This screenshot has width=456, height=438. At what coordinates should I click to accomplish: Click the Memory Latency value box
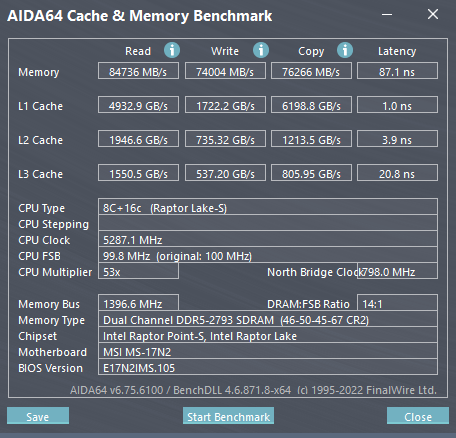tap(397, 71)
